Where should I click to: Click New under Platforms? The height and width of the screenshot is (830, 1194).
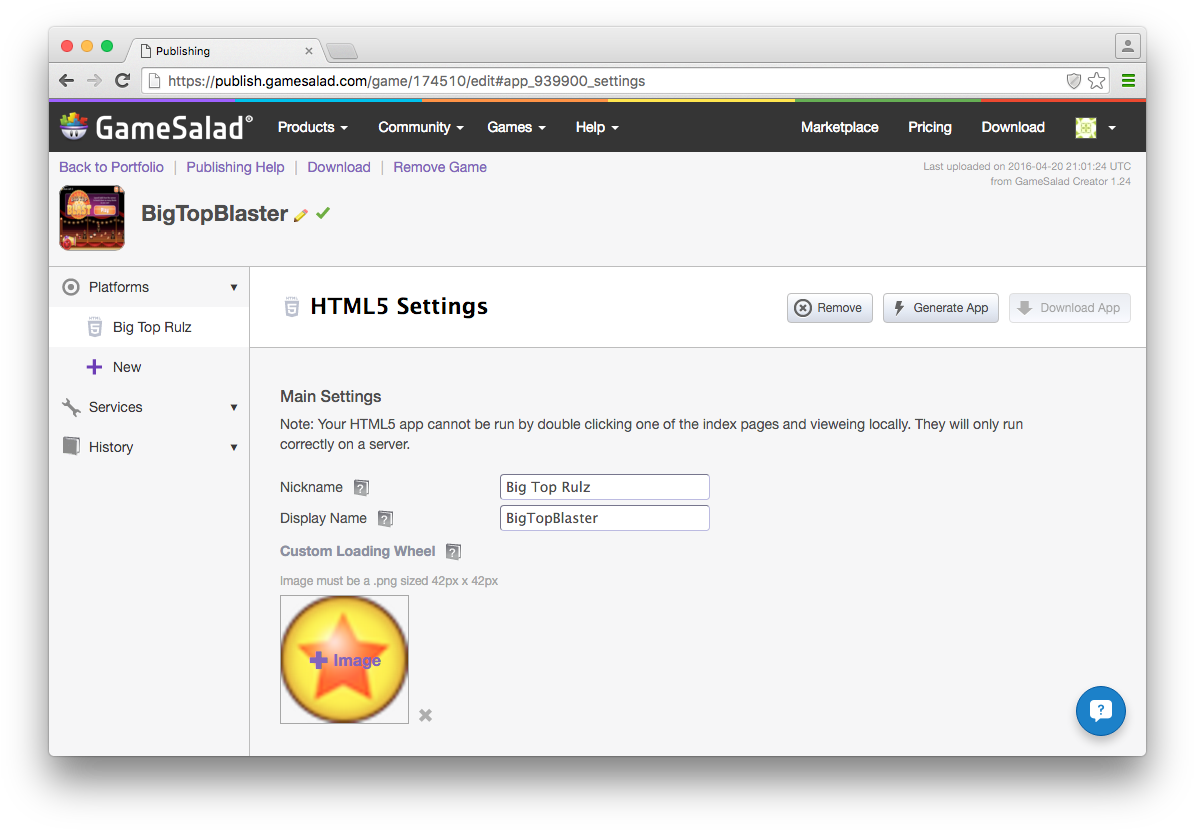pyautogui.click(x=126, y=367)
